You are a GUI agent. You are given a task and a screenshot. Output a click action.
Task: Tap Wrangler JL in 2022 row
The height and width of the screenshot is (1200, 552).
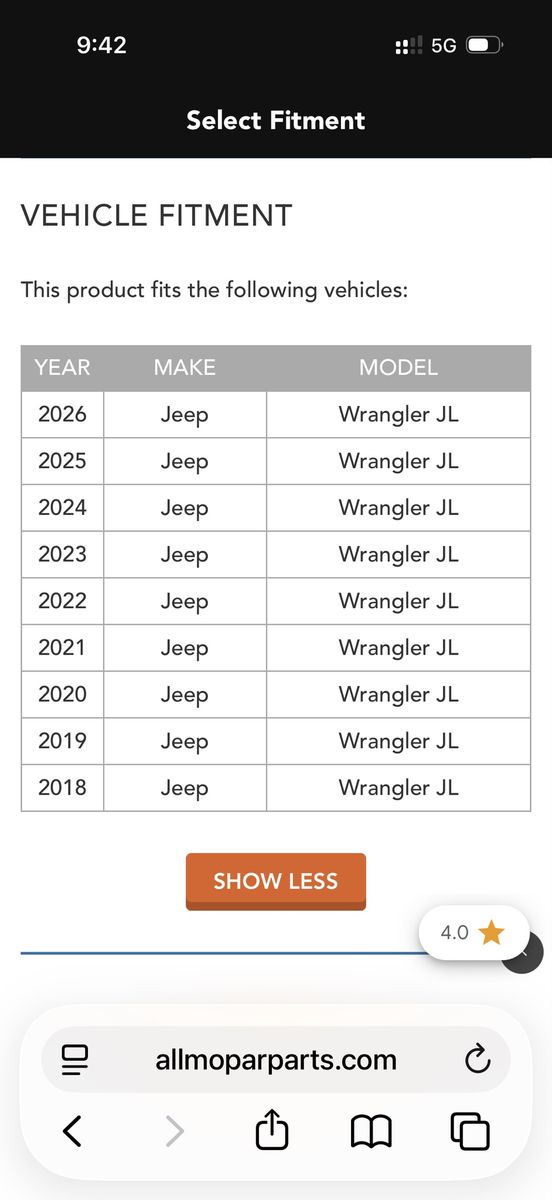[x=398, y=601]
